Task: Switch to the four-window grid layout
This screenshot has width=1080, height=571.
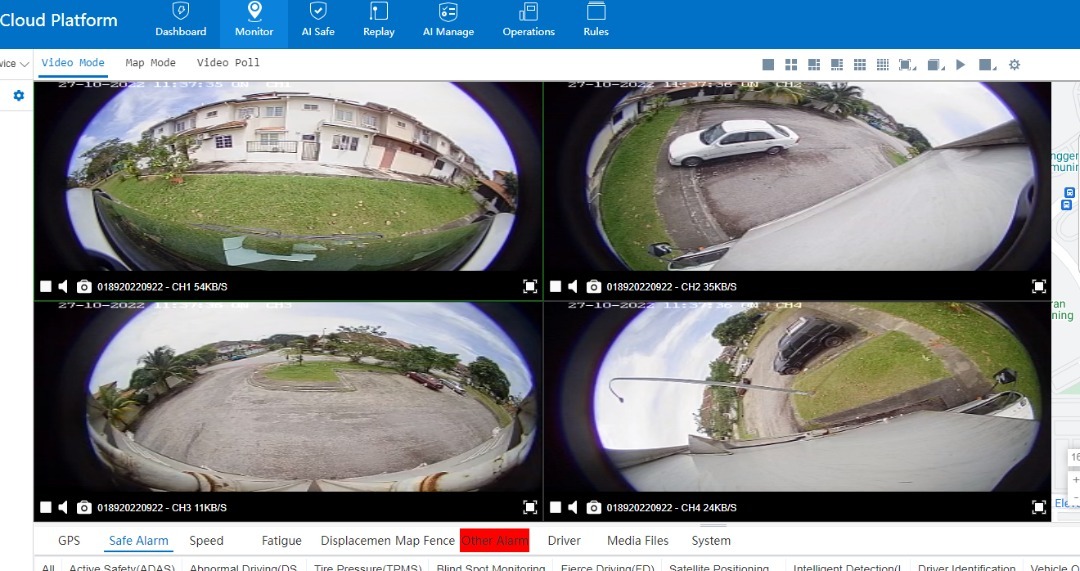Action: click(791, 65)
